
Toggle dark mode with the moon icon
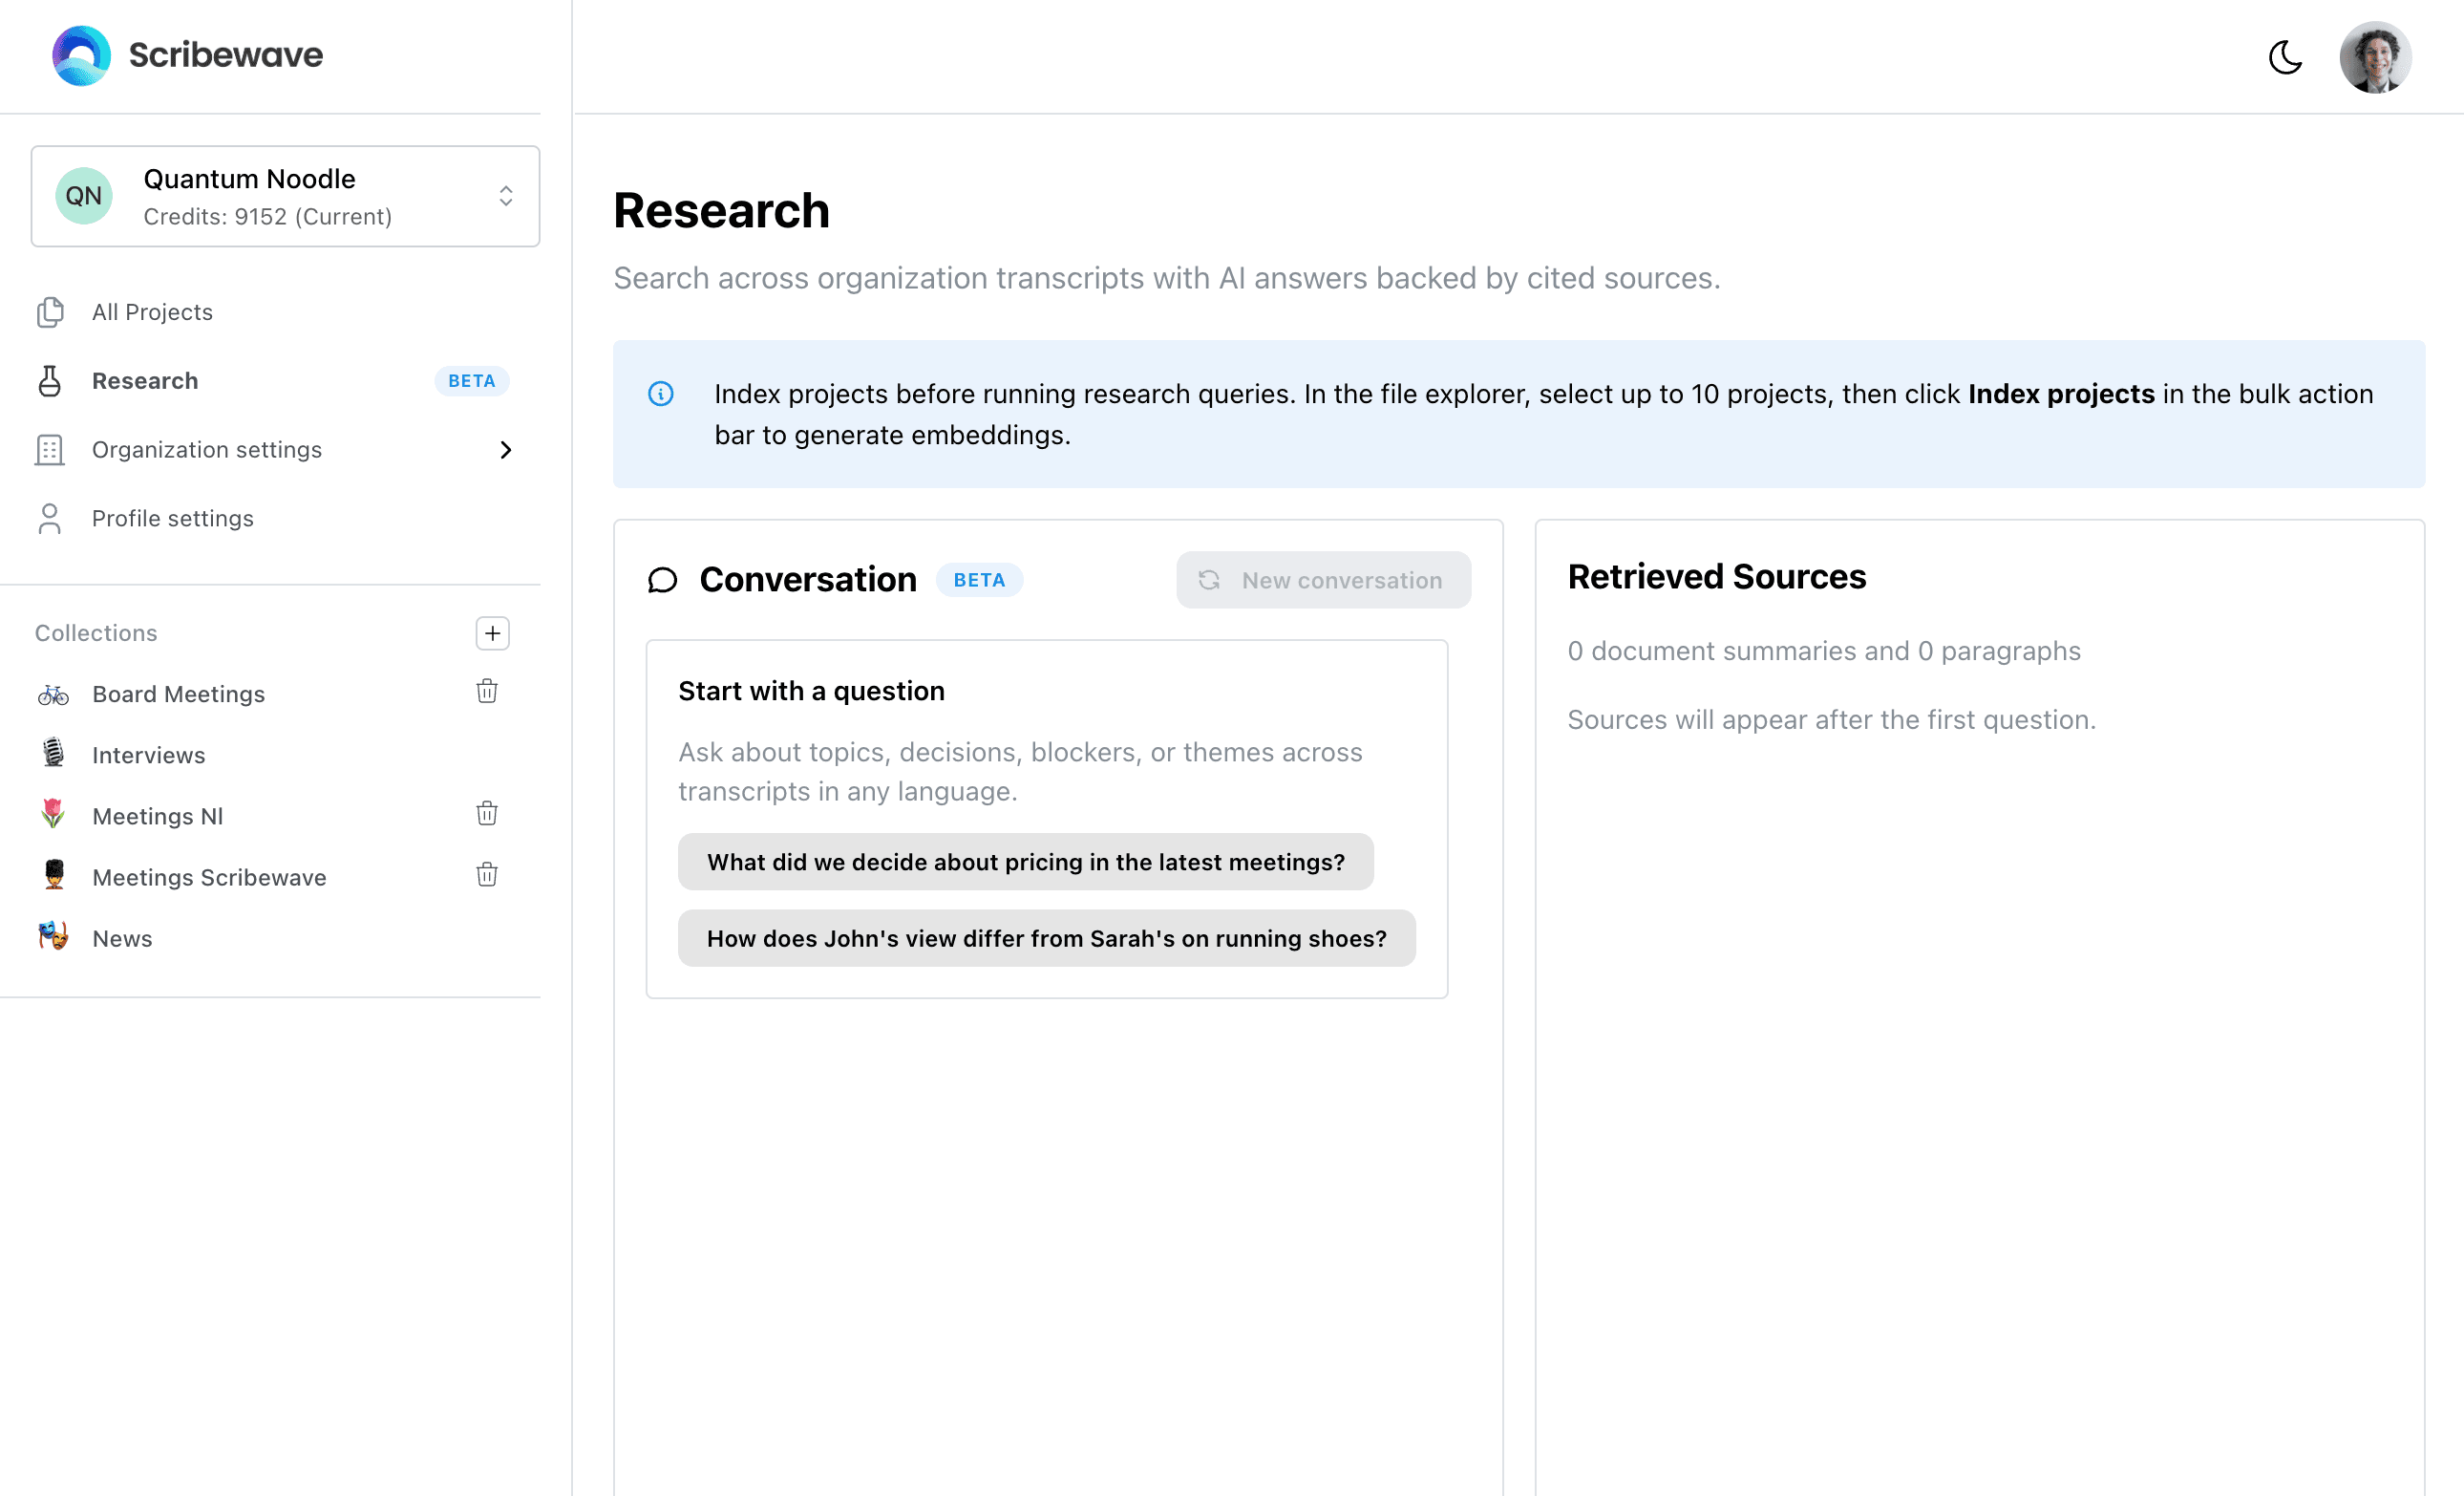click(x=2285, y=57)
